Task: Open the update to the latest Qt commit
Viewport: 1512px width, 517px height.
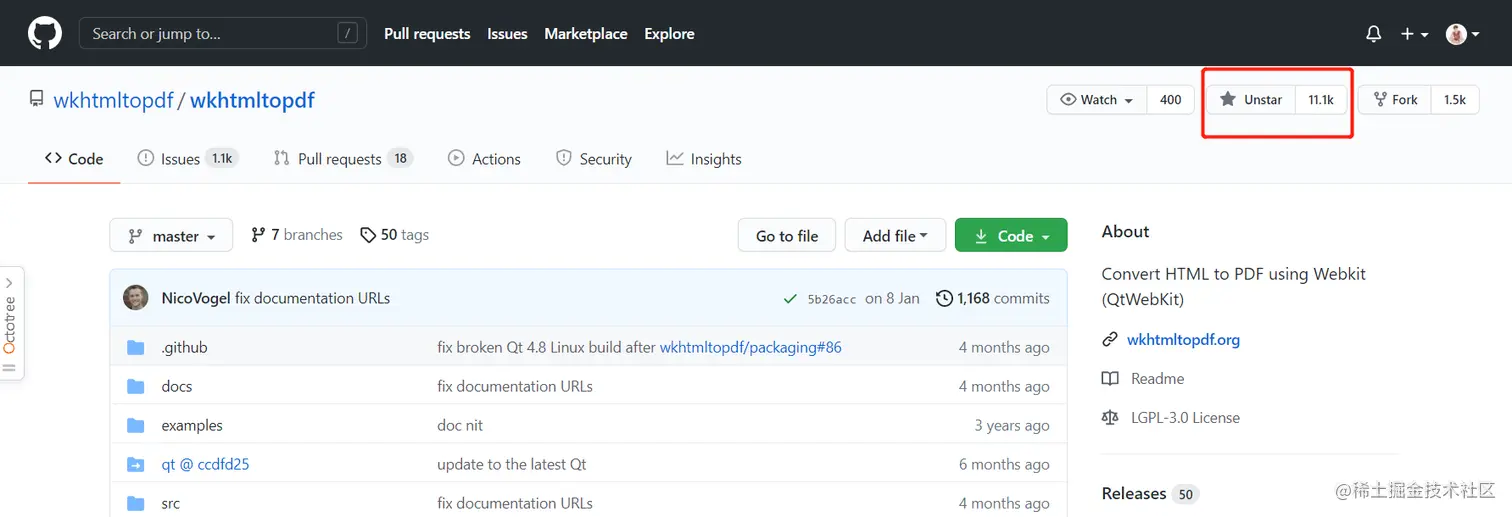Action: pyautogui.click(x=512, y=464)
